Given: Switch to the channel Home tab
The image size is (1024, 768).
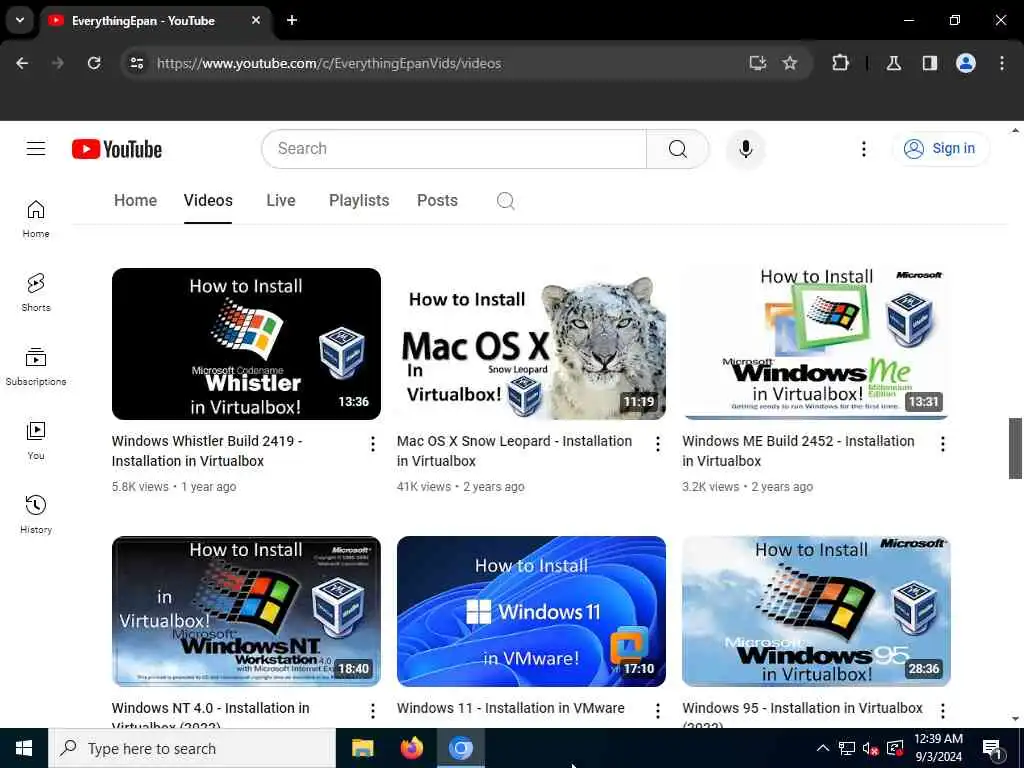Looking at the screenshot, I should pos(135,200).
